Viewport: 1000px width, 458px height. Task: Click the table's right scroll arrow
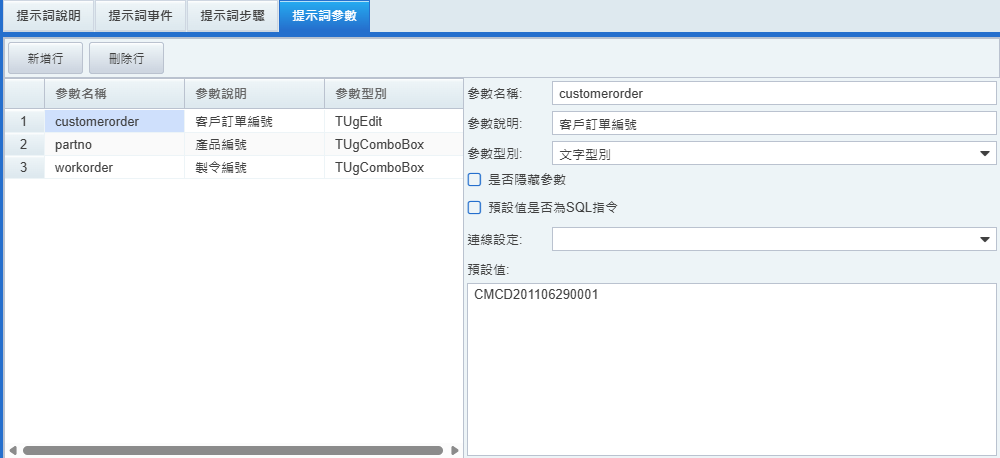(x=455, y=450)
